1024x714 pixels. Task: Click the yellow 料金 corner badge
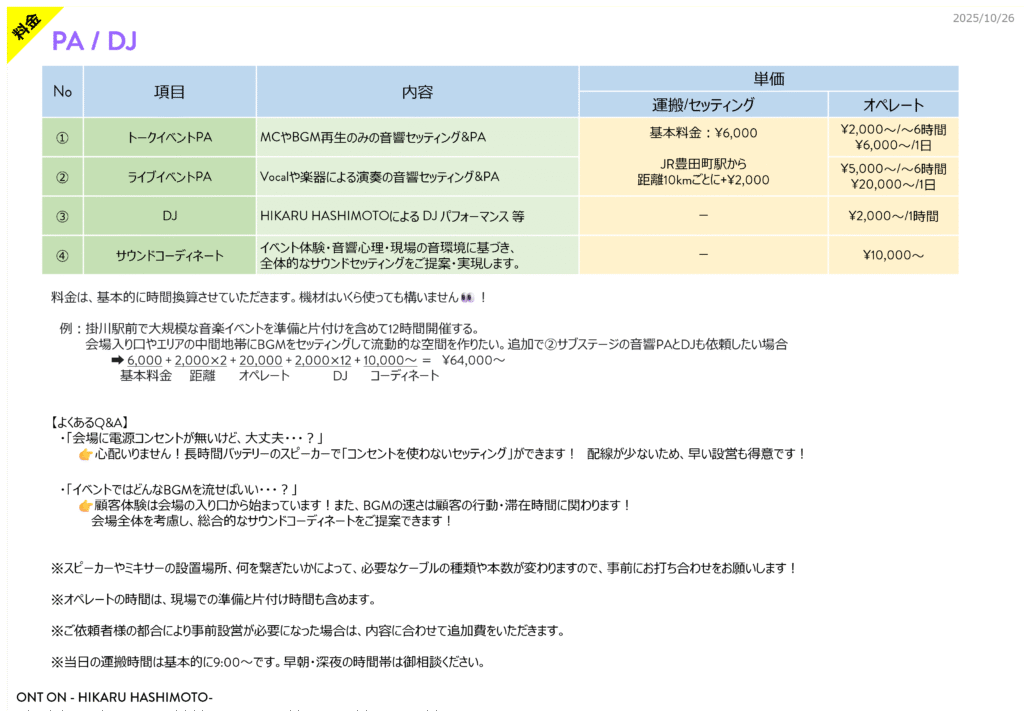[x=27, y=27]
